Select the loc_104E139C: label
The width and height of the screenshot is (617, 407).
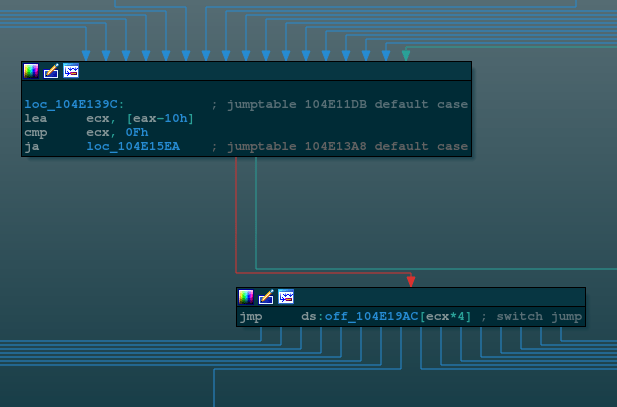pyautogui.click(x=74, y=104)
